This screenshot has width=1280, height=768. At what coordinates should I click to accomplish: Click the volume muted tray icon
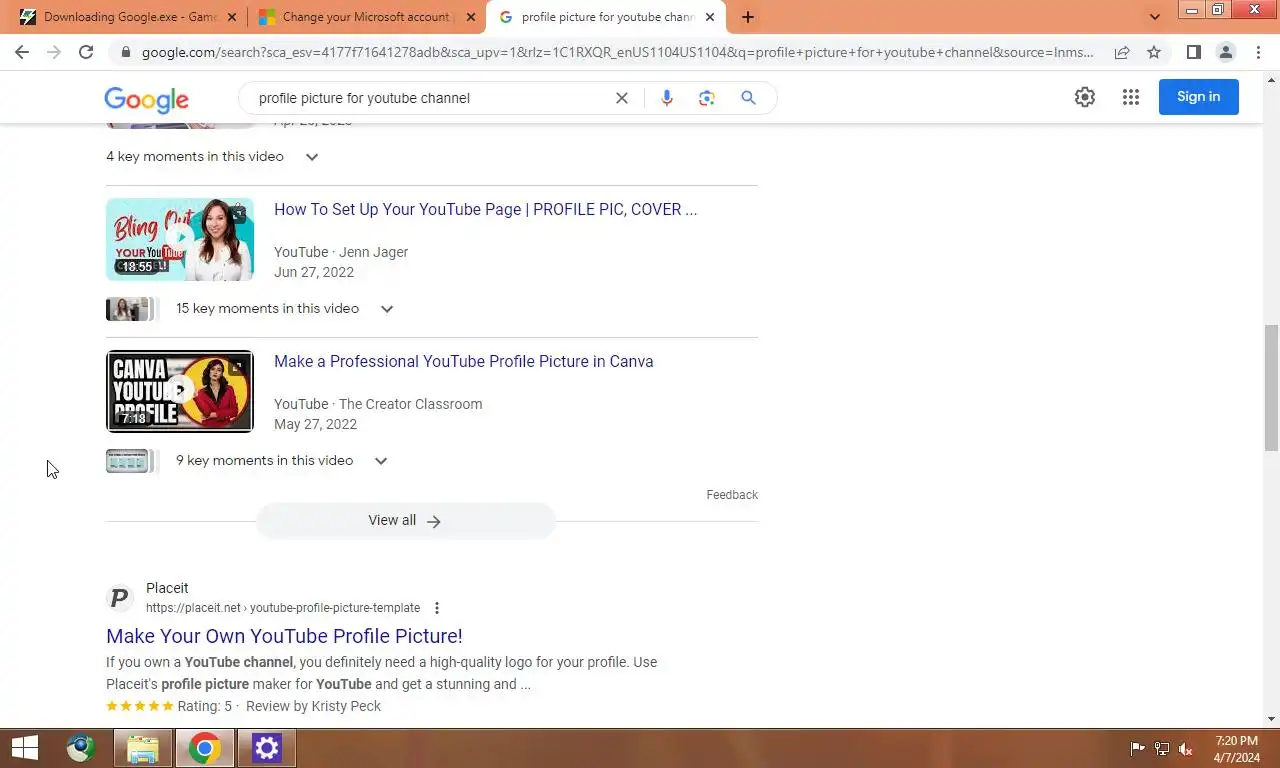pos(1186,749)
